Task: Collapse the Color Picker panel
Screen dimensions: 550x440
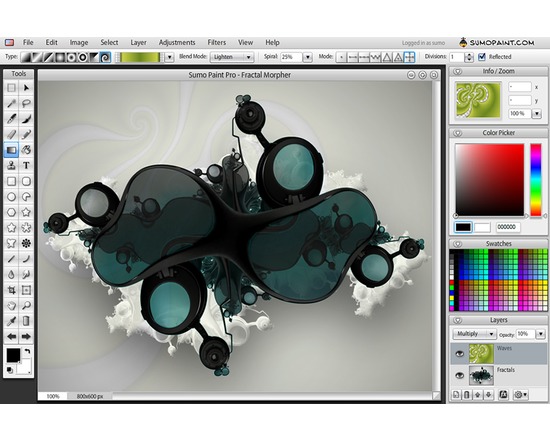Action: pyautogui.click(x=457, y=133)
